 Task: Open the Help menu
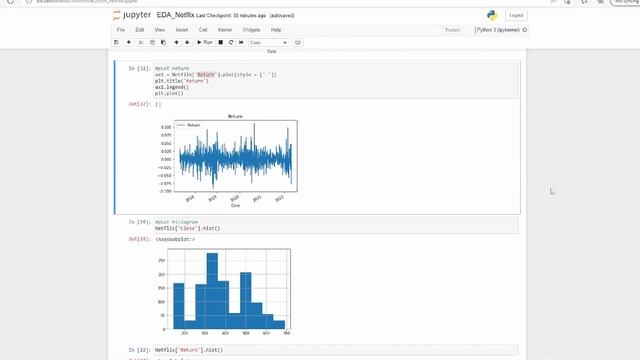pyautogui.click(x=276, y=30)
